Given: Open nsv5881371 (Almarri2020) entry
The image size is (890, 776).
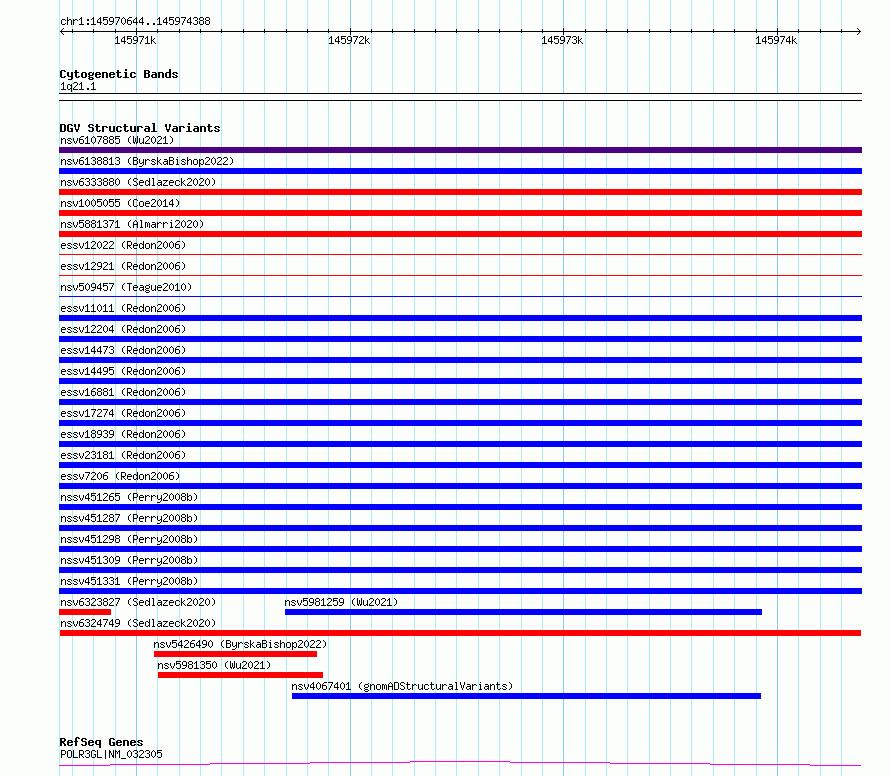Looking at the screenshot, I should 132,224.
